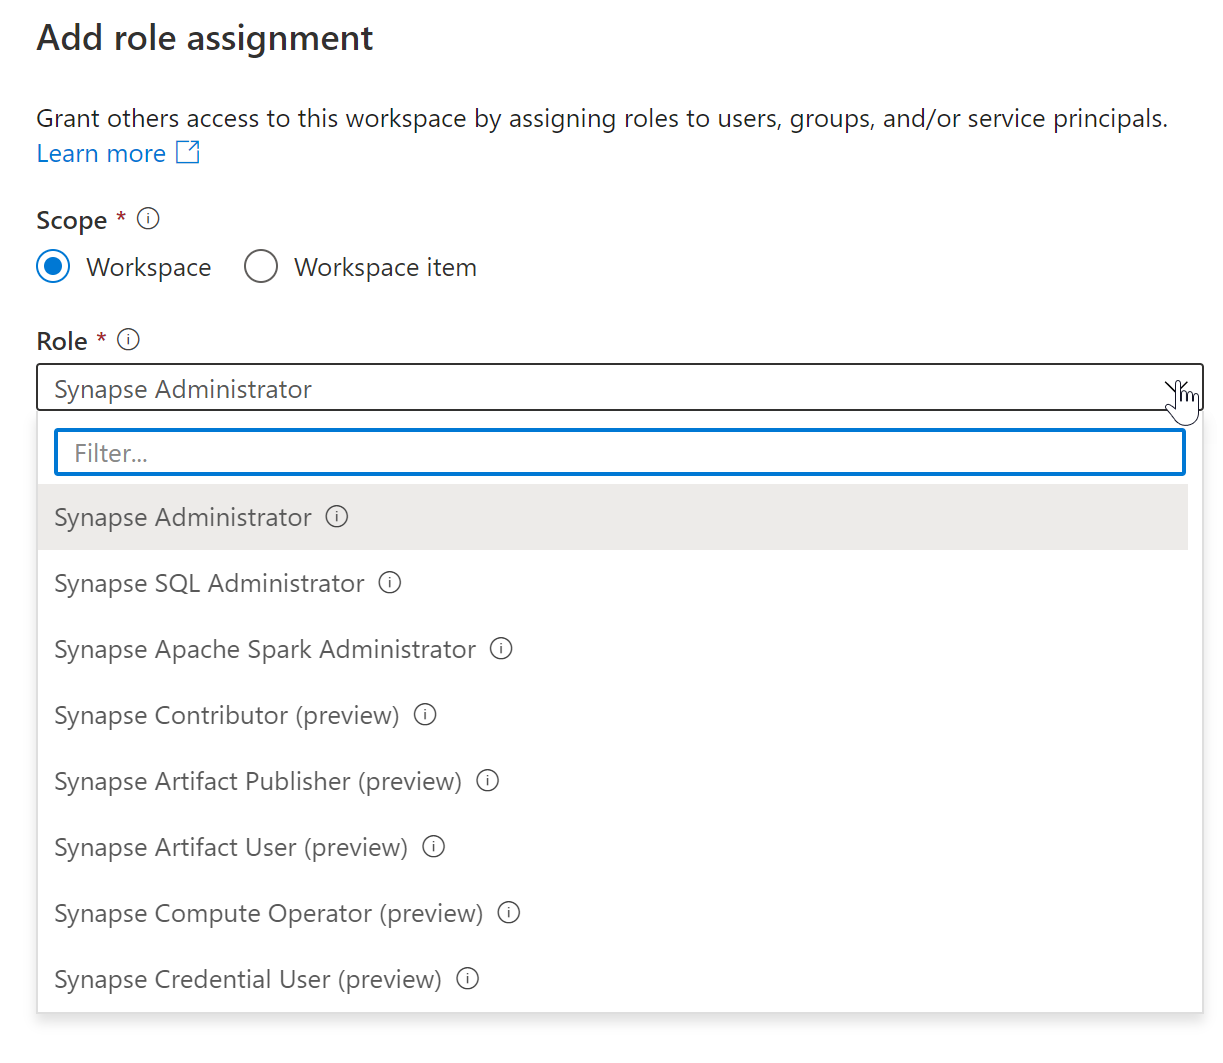Click the external link icon after Learn more
The height and width of the screenshot is (1063, 1223).
pos(188,152)
